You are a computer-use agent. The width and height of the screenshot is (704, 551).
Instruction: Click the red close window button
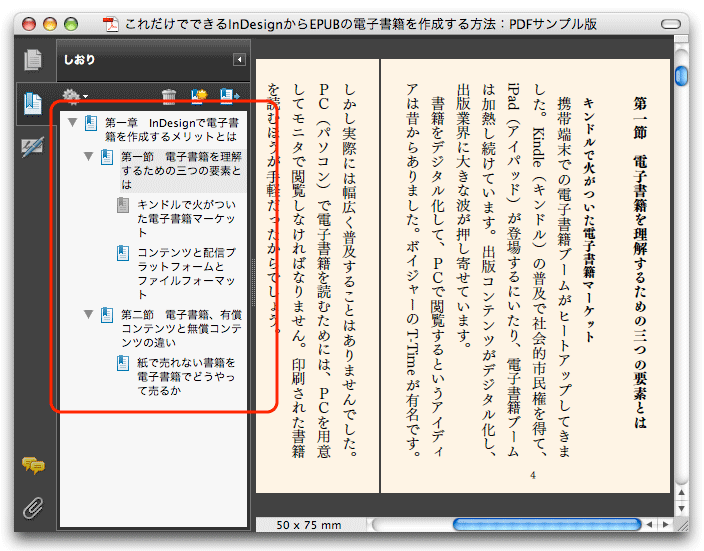click(29, 24)
